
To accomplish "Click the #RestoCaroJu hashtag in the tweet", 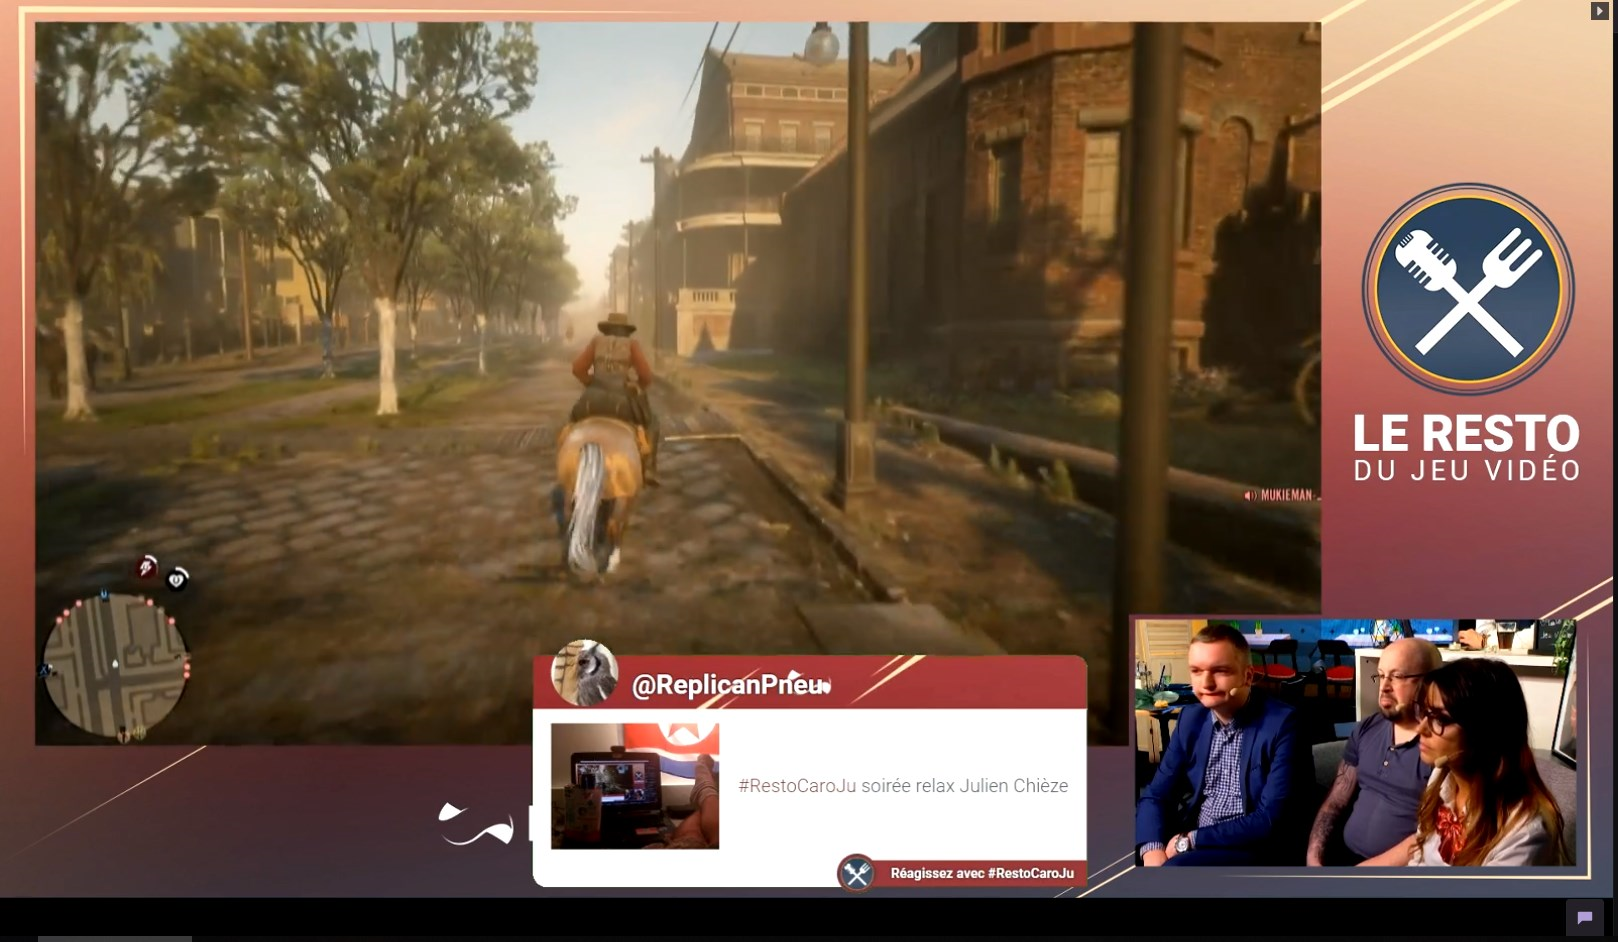I will click(797, 786).
